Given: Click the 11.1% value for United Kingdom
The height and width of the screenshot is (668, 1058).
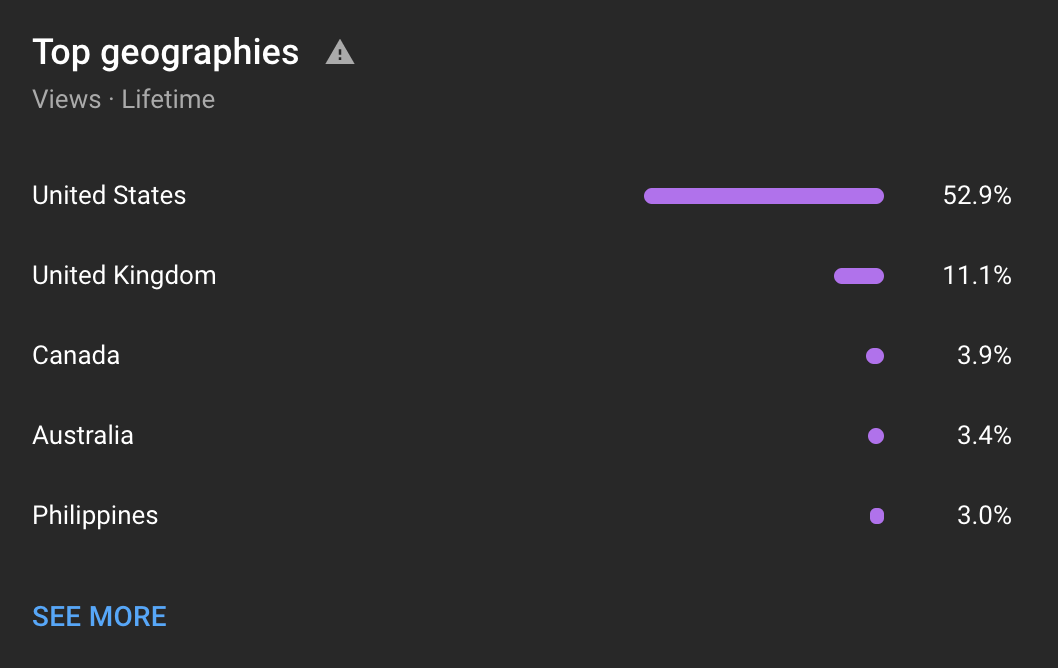Looking at the screenshot, I should 977,275.
